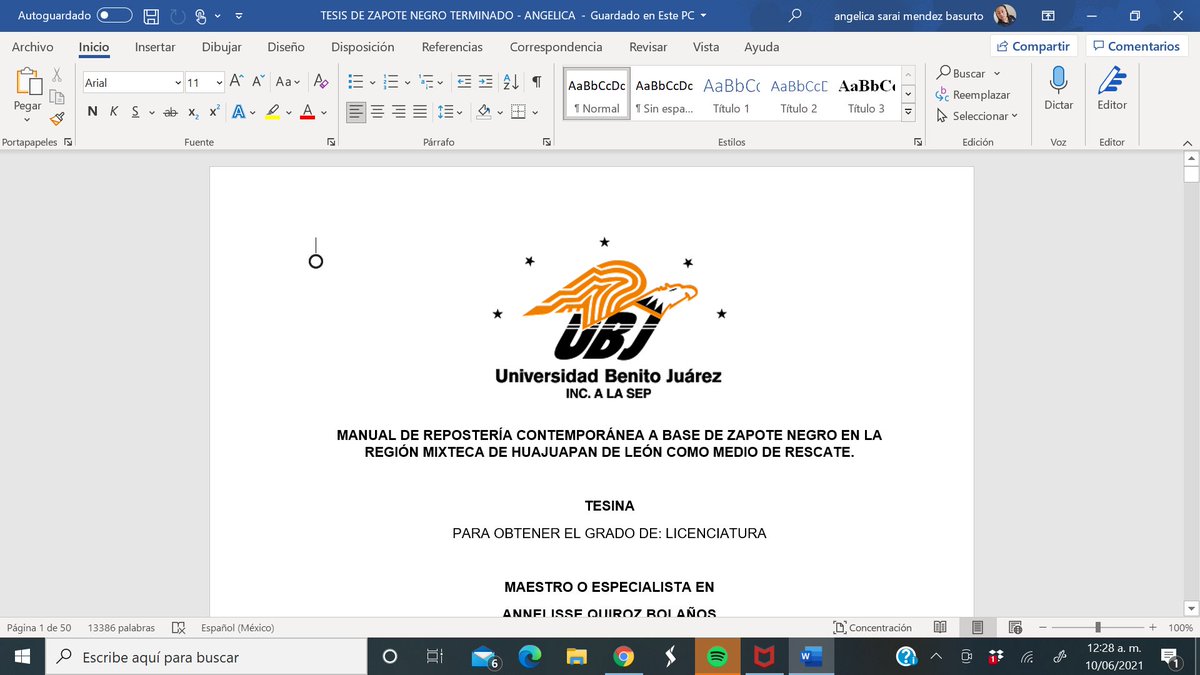
Task: Clear all text formatting
Action: pyautogui.click(x=321, y=83)
